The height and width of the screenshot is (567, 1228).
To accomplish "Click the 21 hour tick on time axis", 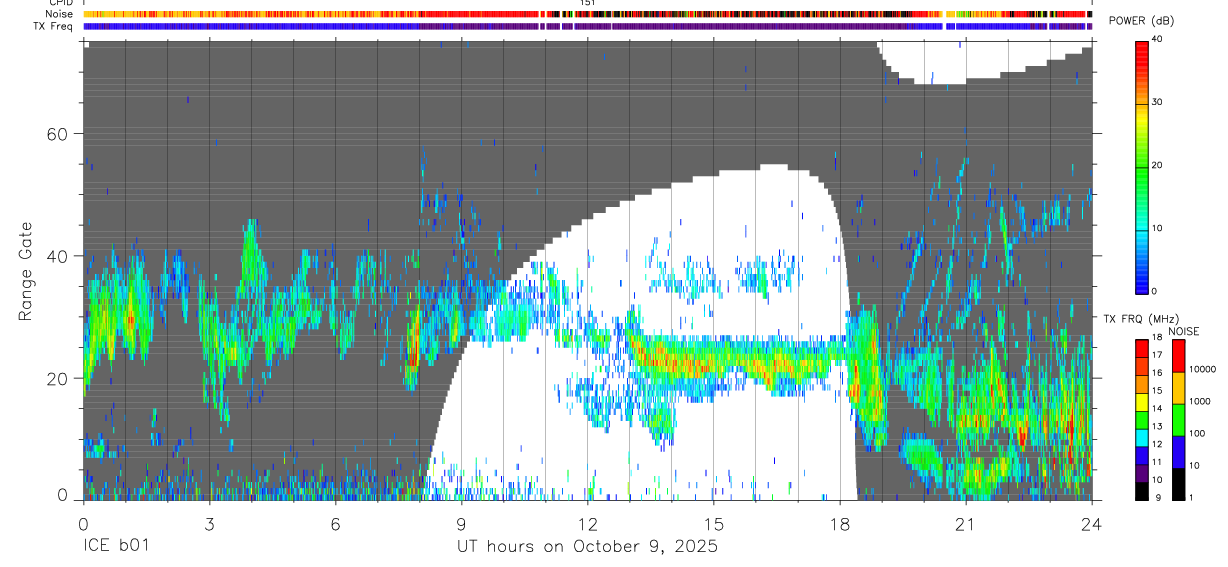I will tap(965, 524).
